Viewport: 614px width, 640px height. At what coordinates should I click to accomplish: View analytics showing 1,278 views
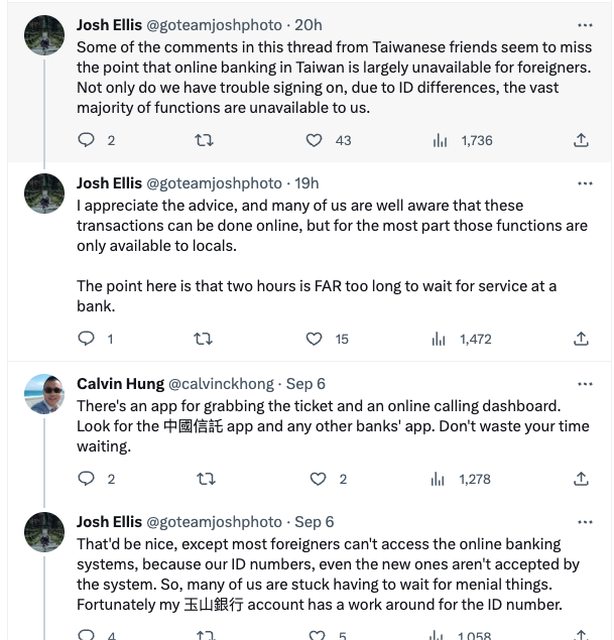coord(439,479)
